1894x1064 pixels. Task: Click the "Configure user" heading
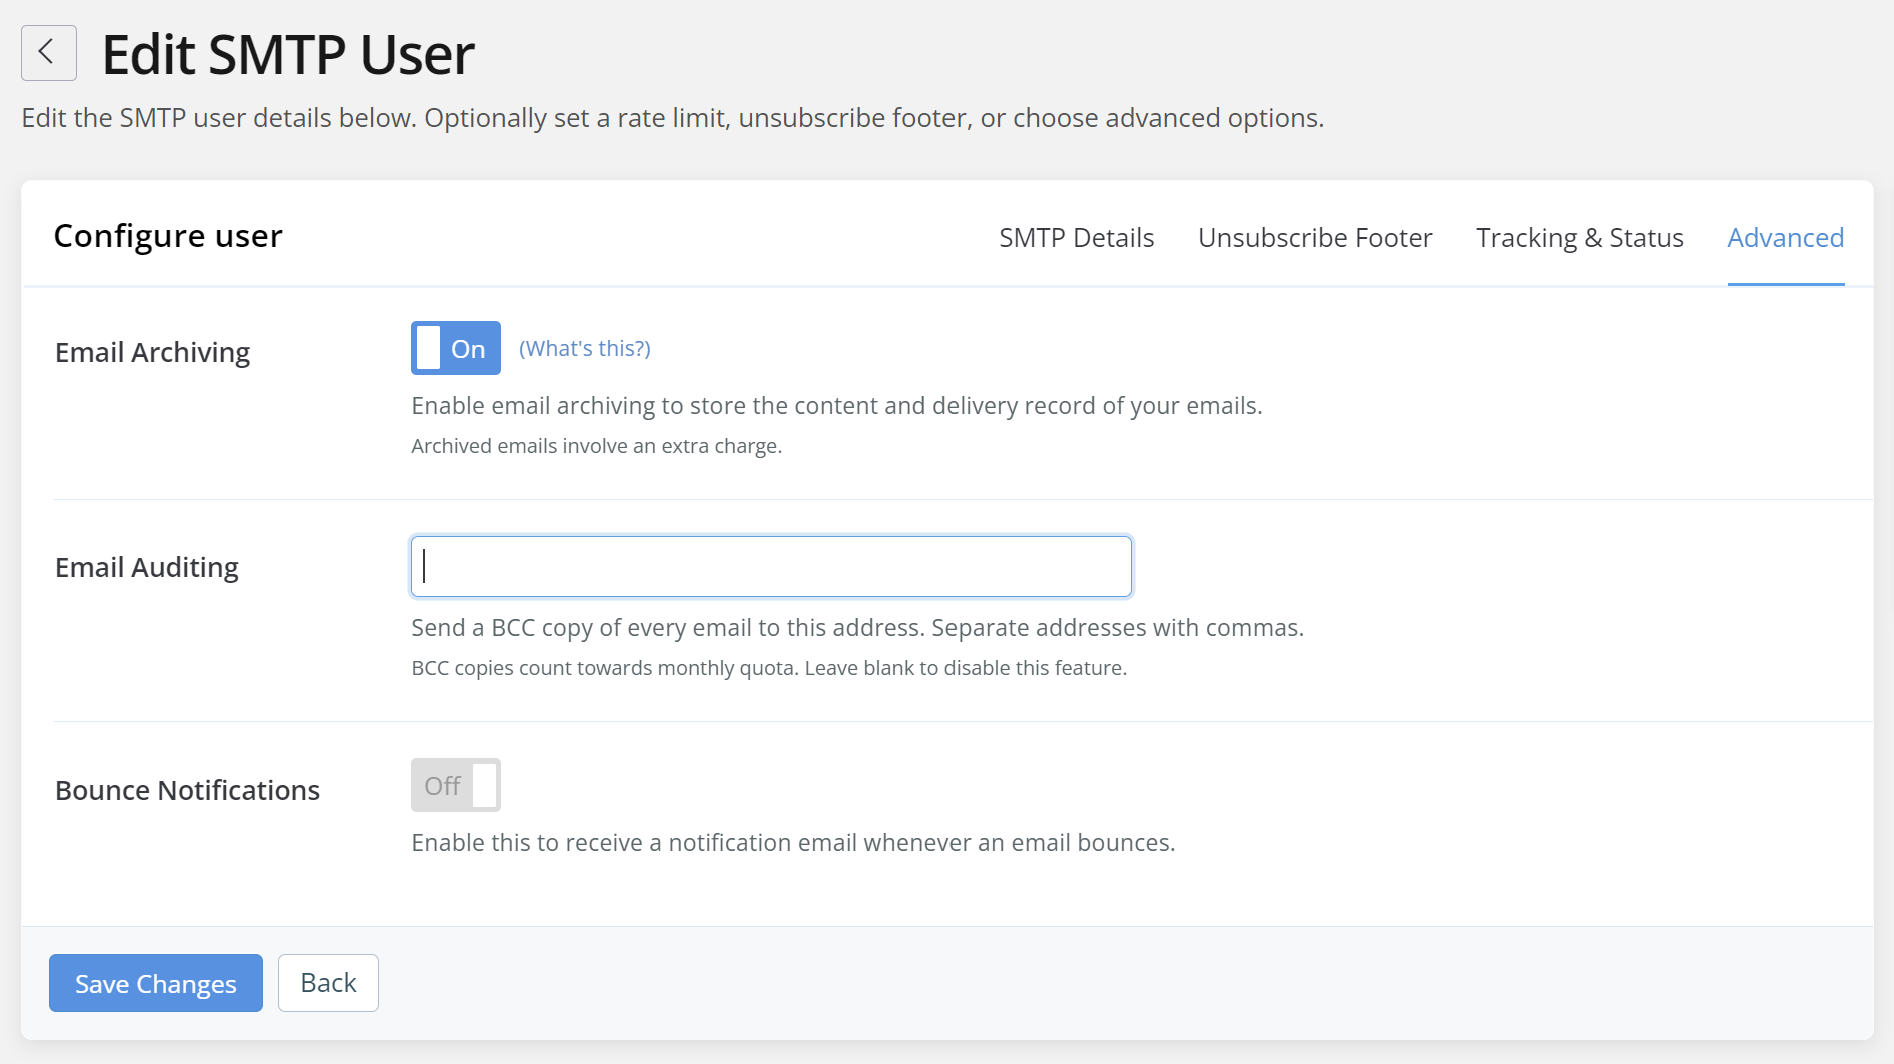coord(168,236)
